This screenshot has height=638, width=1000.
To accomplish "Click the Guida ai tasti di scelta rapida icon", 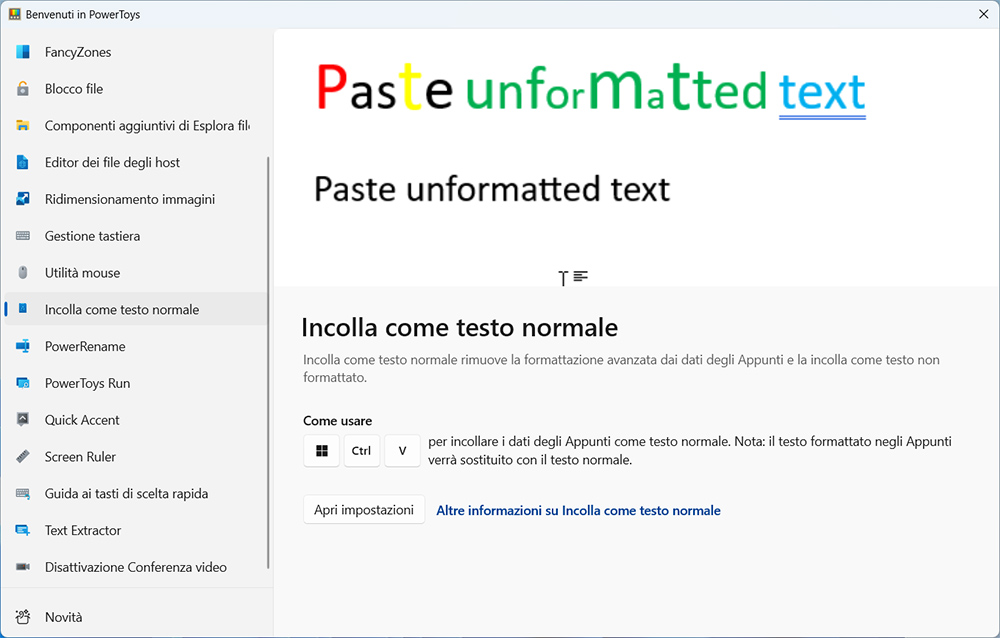I will (x=23, y=494).
